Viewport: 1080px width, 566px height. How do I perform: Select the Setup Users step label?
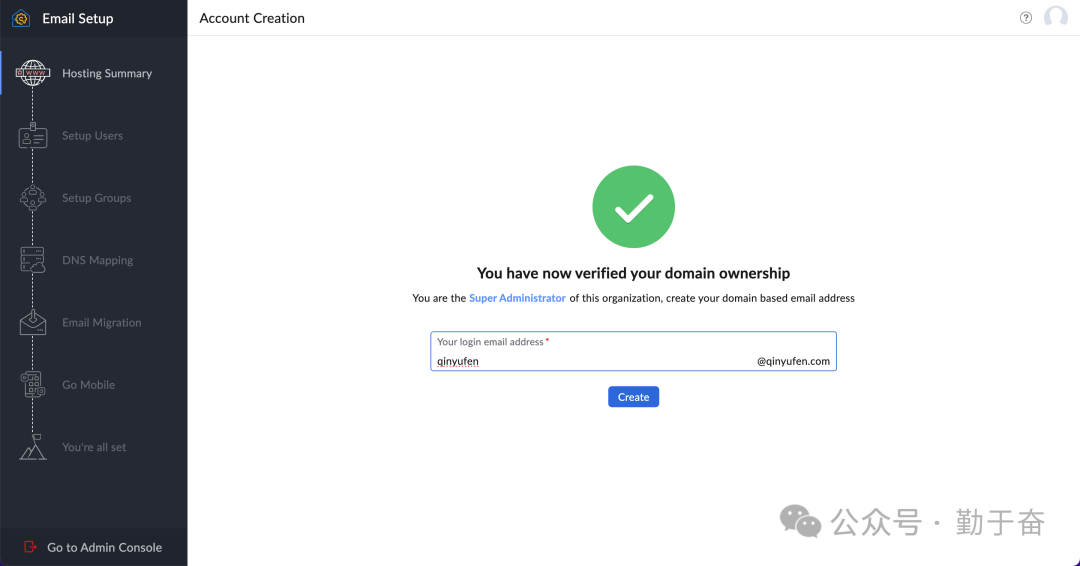[92, 136]
